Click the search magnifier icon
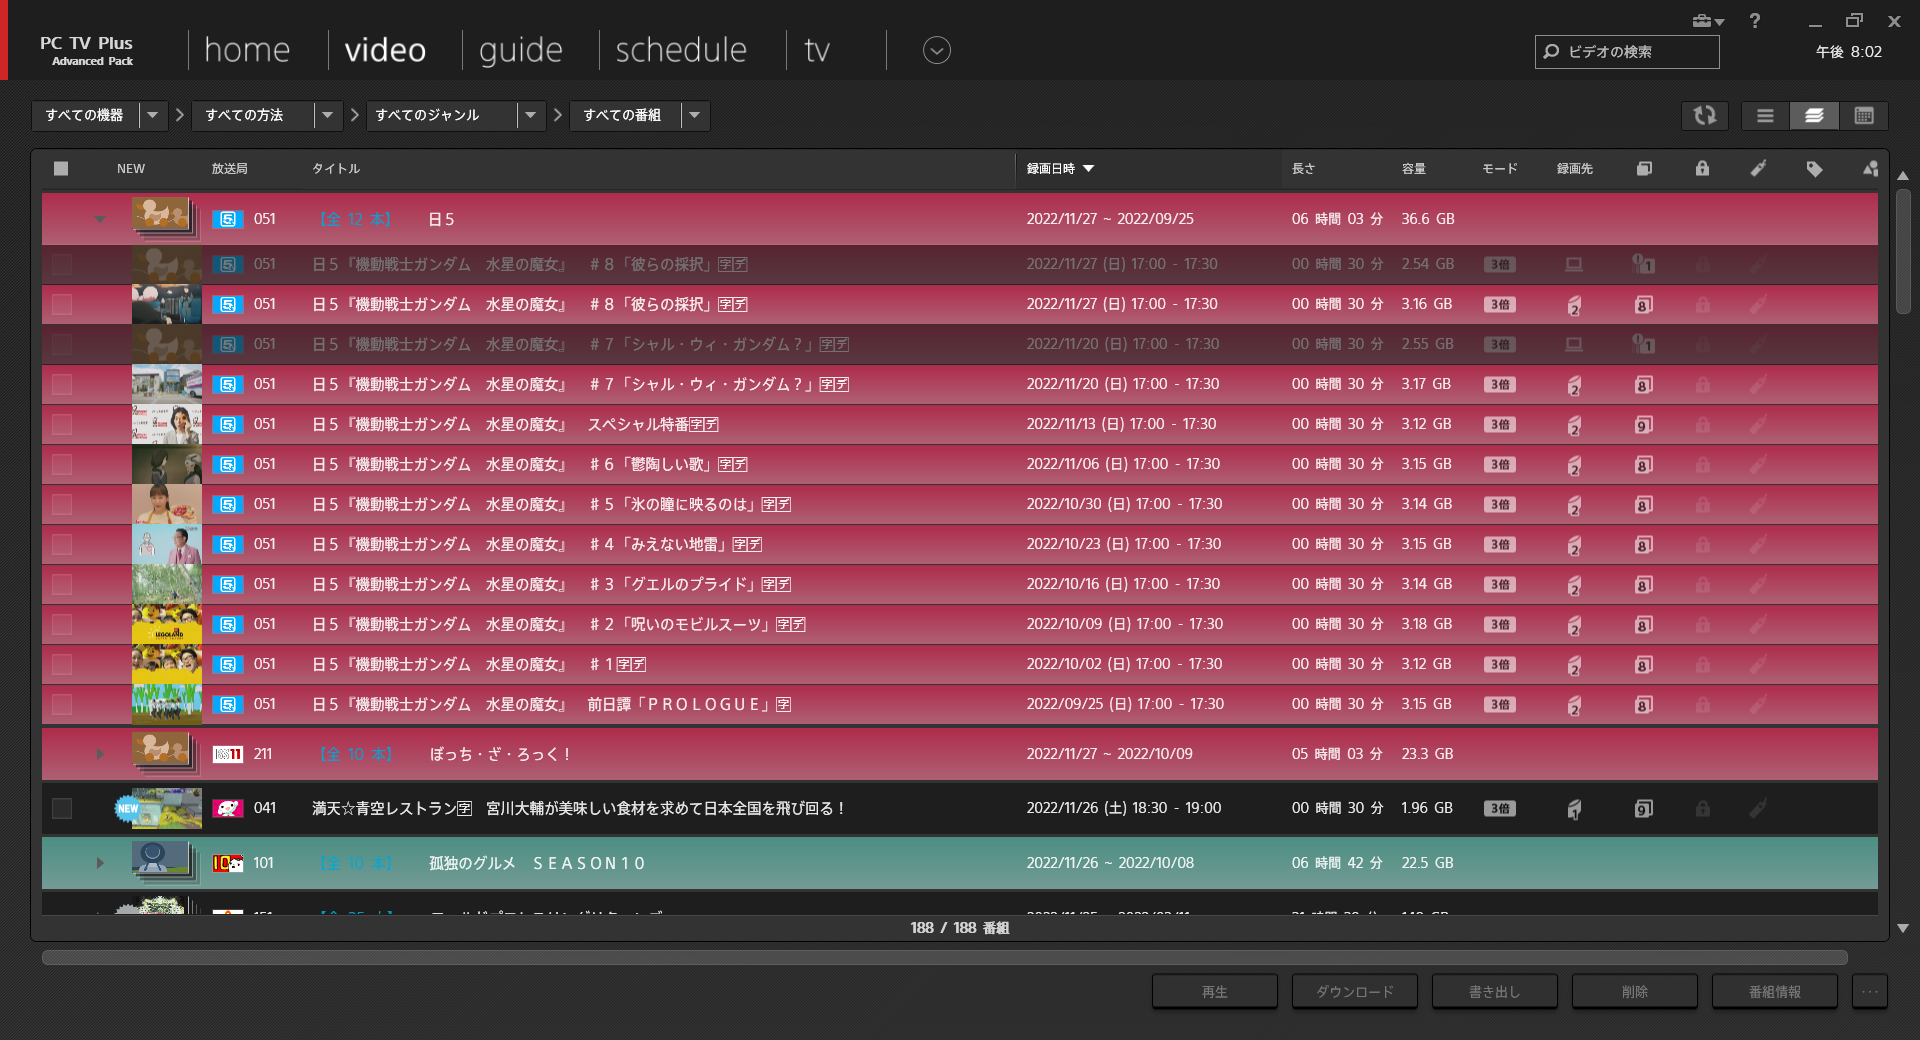The height and width of the screenshot is (1040, 1920). coord(1551,52)
